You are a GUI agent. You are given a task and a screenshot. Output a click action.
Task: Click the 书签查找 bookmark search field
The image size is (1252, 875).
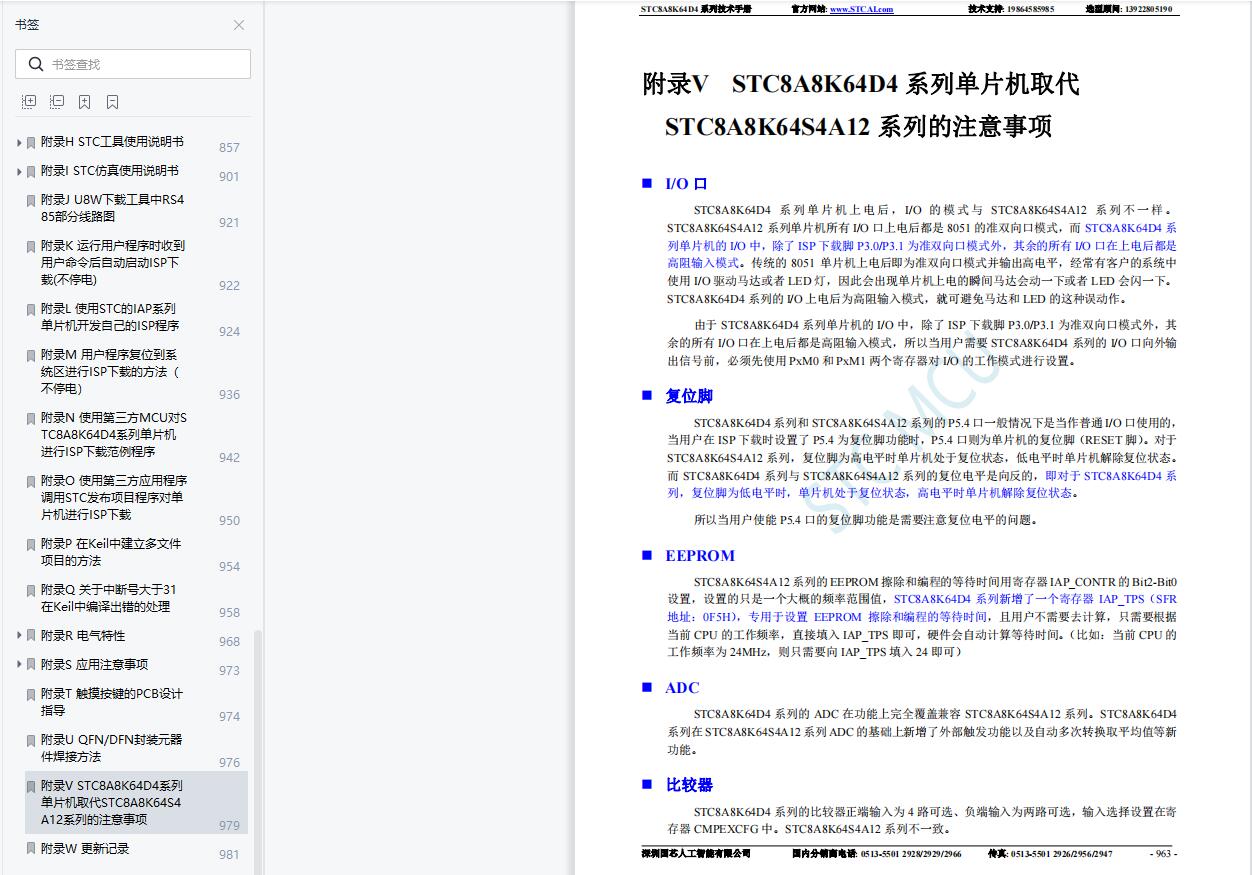pyautogui.click(x=133, y=64)
